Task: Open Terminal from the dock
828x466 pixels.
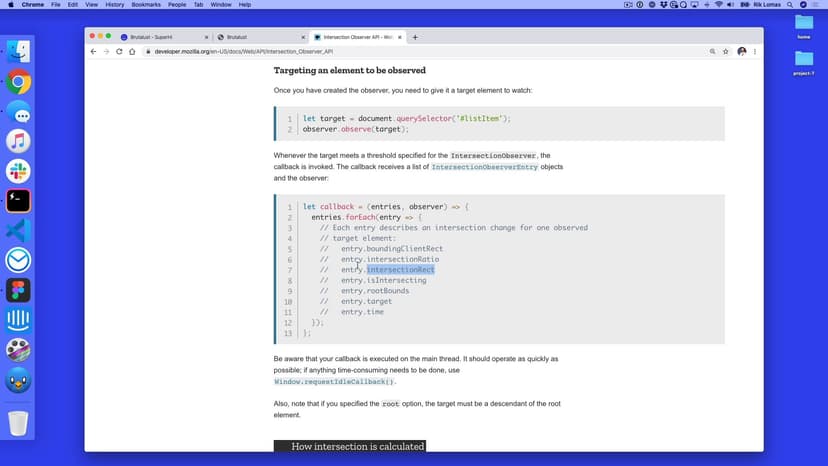Action: (x=18, y=200)
